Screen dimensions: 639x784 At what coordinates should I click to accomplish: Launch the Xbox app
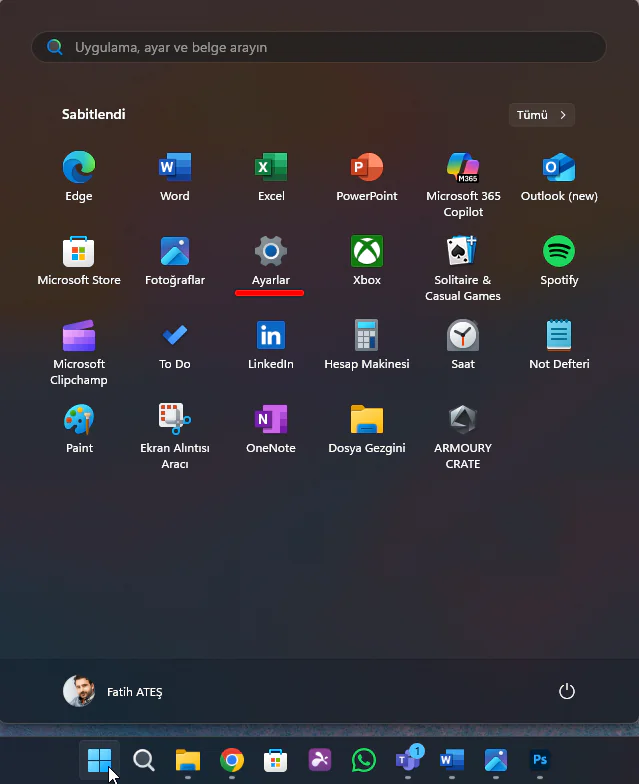point(366,261)
